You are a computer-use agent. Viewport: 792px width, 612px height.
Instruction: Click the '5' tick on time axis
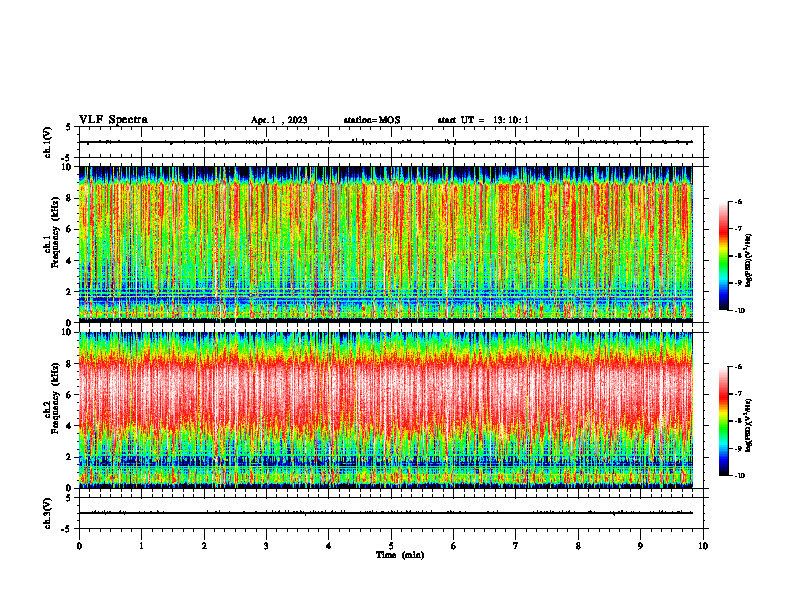[x=391, y=546]
